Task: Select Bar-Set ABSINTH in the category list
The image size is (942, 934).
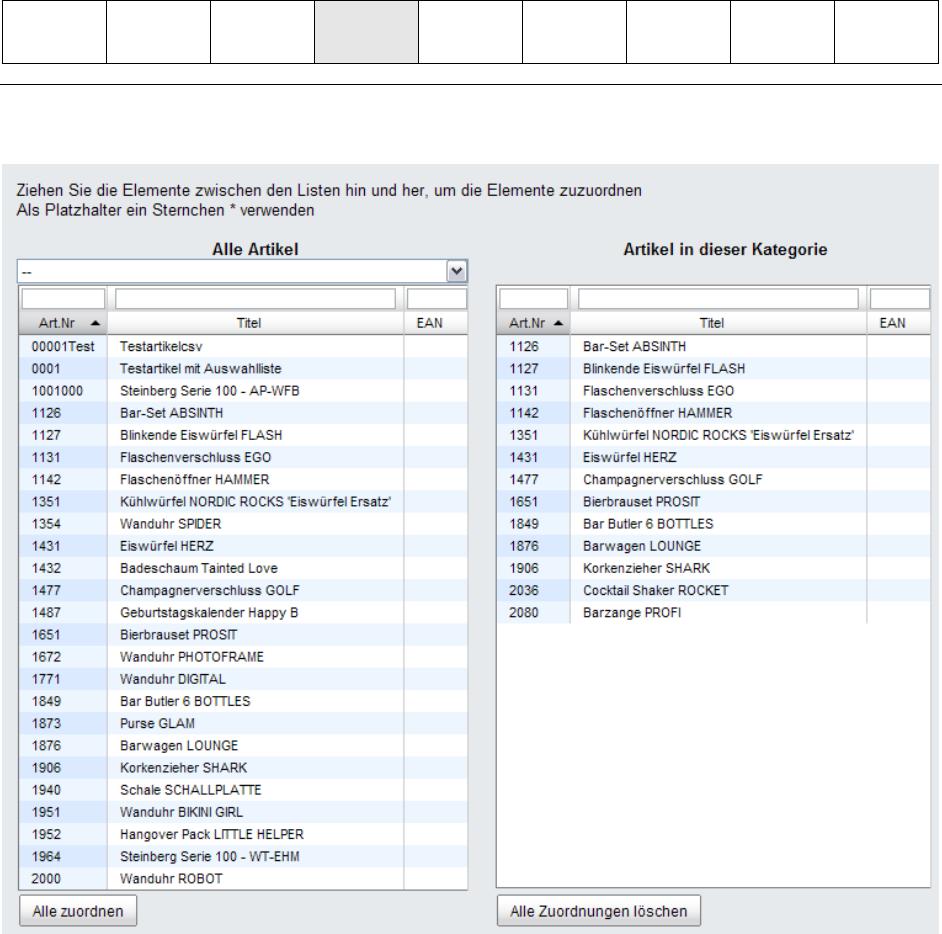Action: pos(714,347)
